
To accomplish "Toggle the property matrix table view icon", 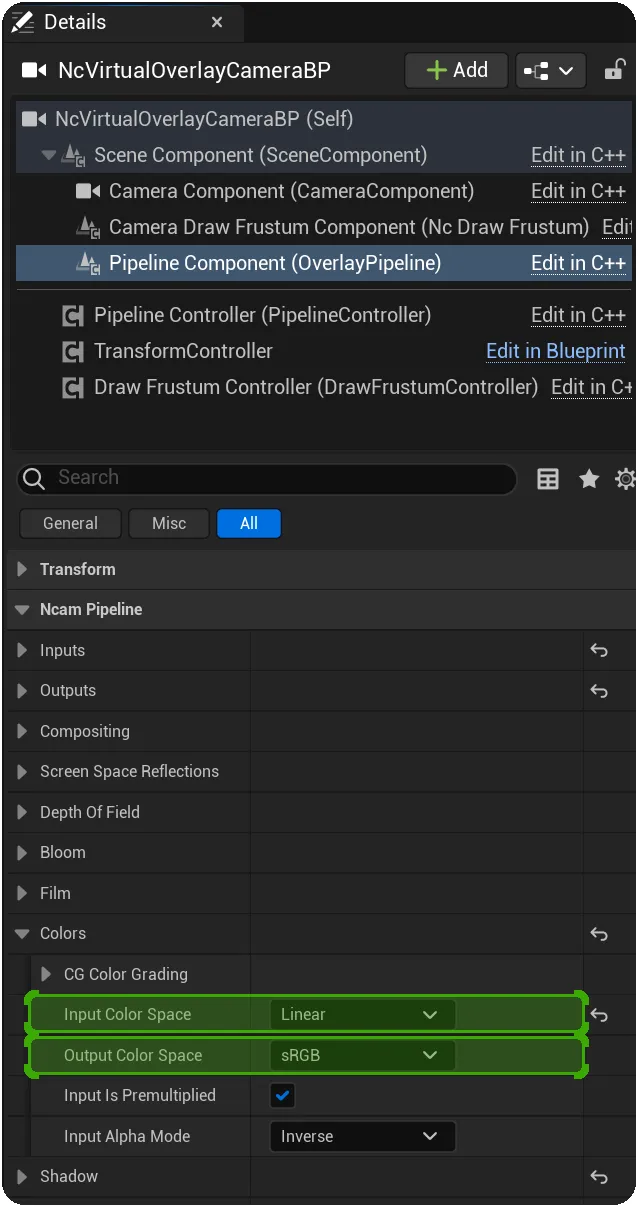I will [548, 479].
